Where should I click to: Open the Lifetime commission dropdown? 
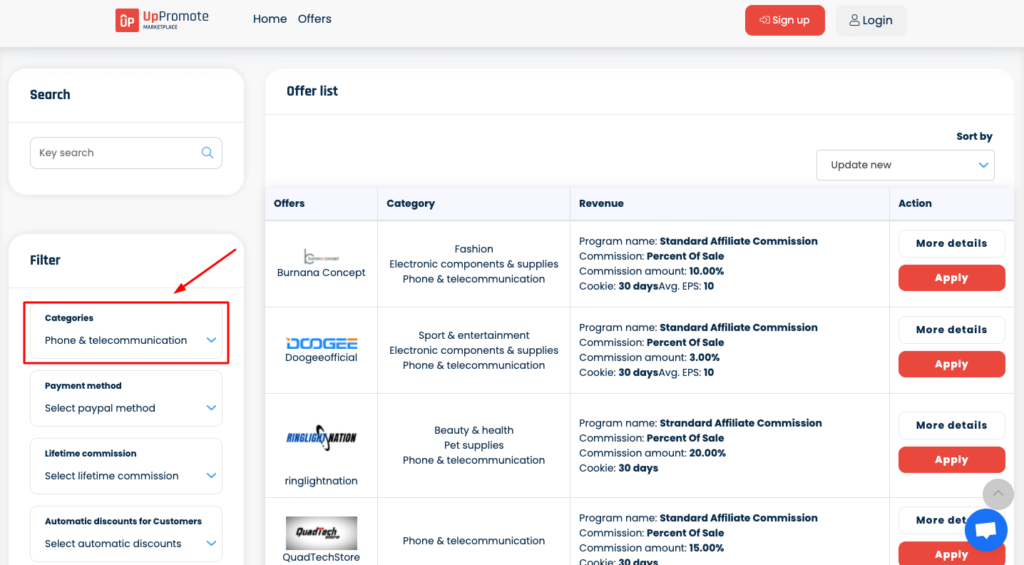[x=126, y=466]
